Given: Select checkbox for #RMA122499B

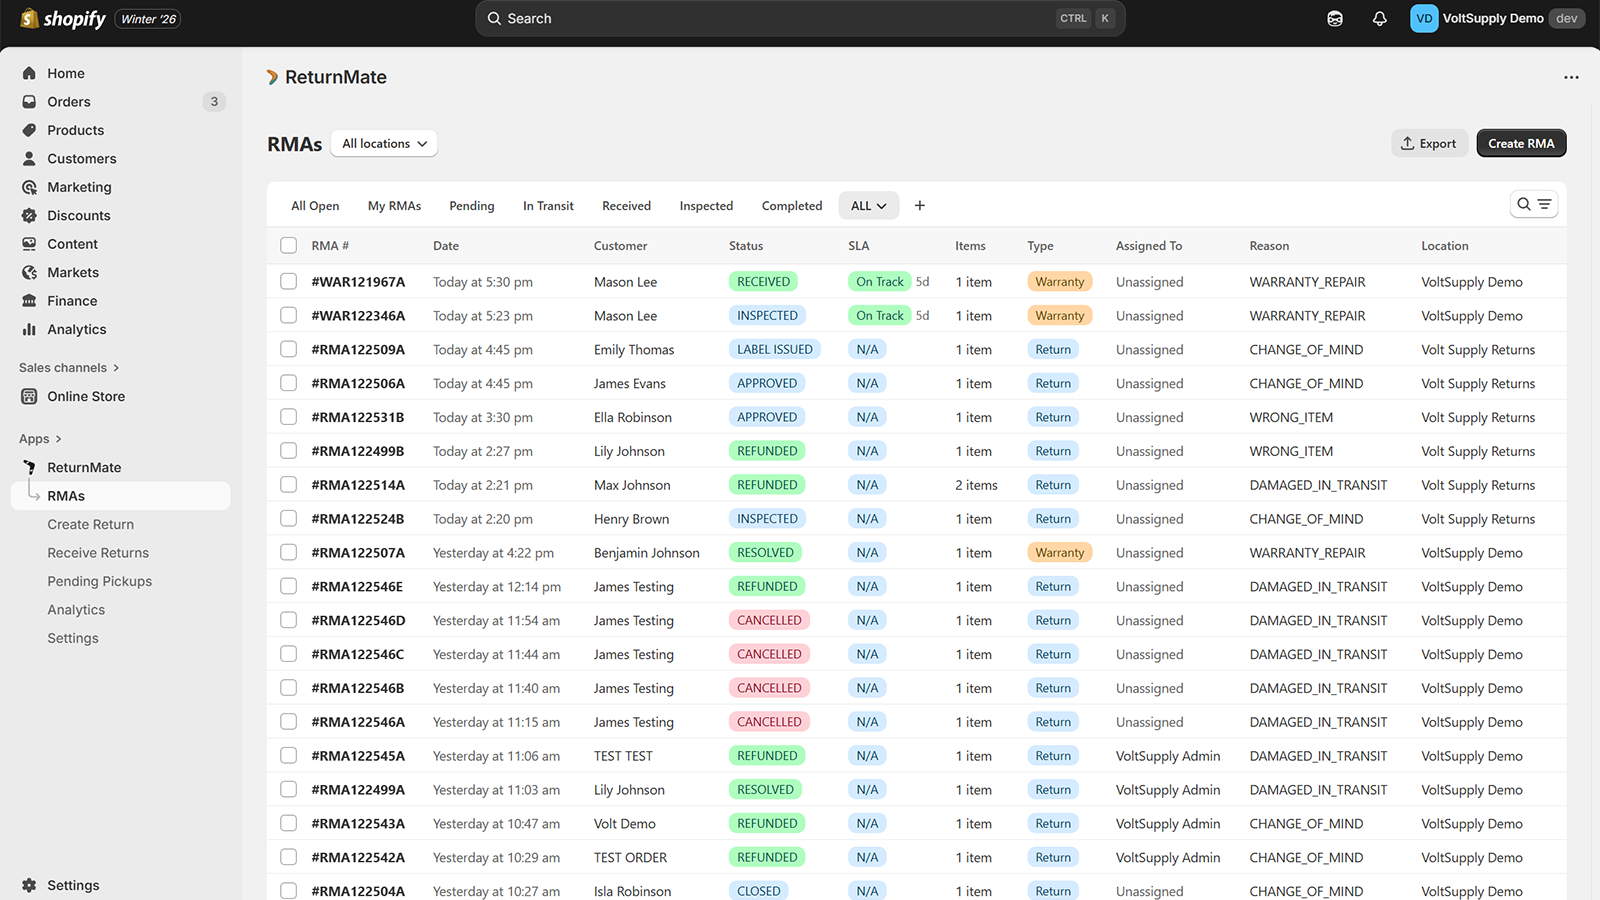Looking at the screenshot, I should [x=289, y=451].
